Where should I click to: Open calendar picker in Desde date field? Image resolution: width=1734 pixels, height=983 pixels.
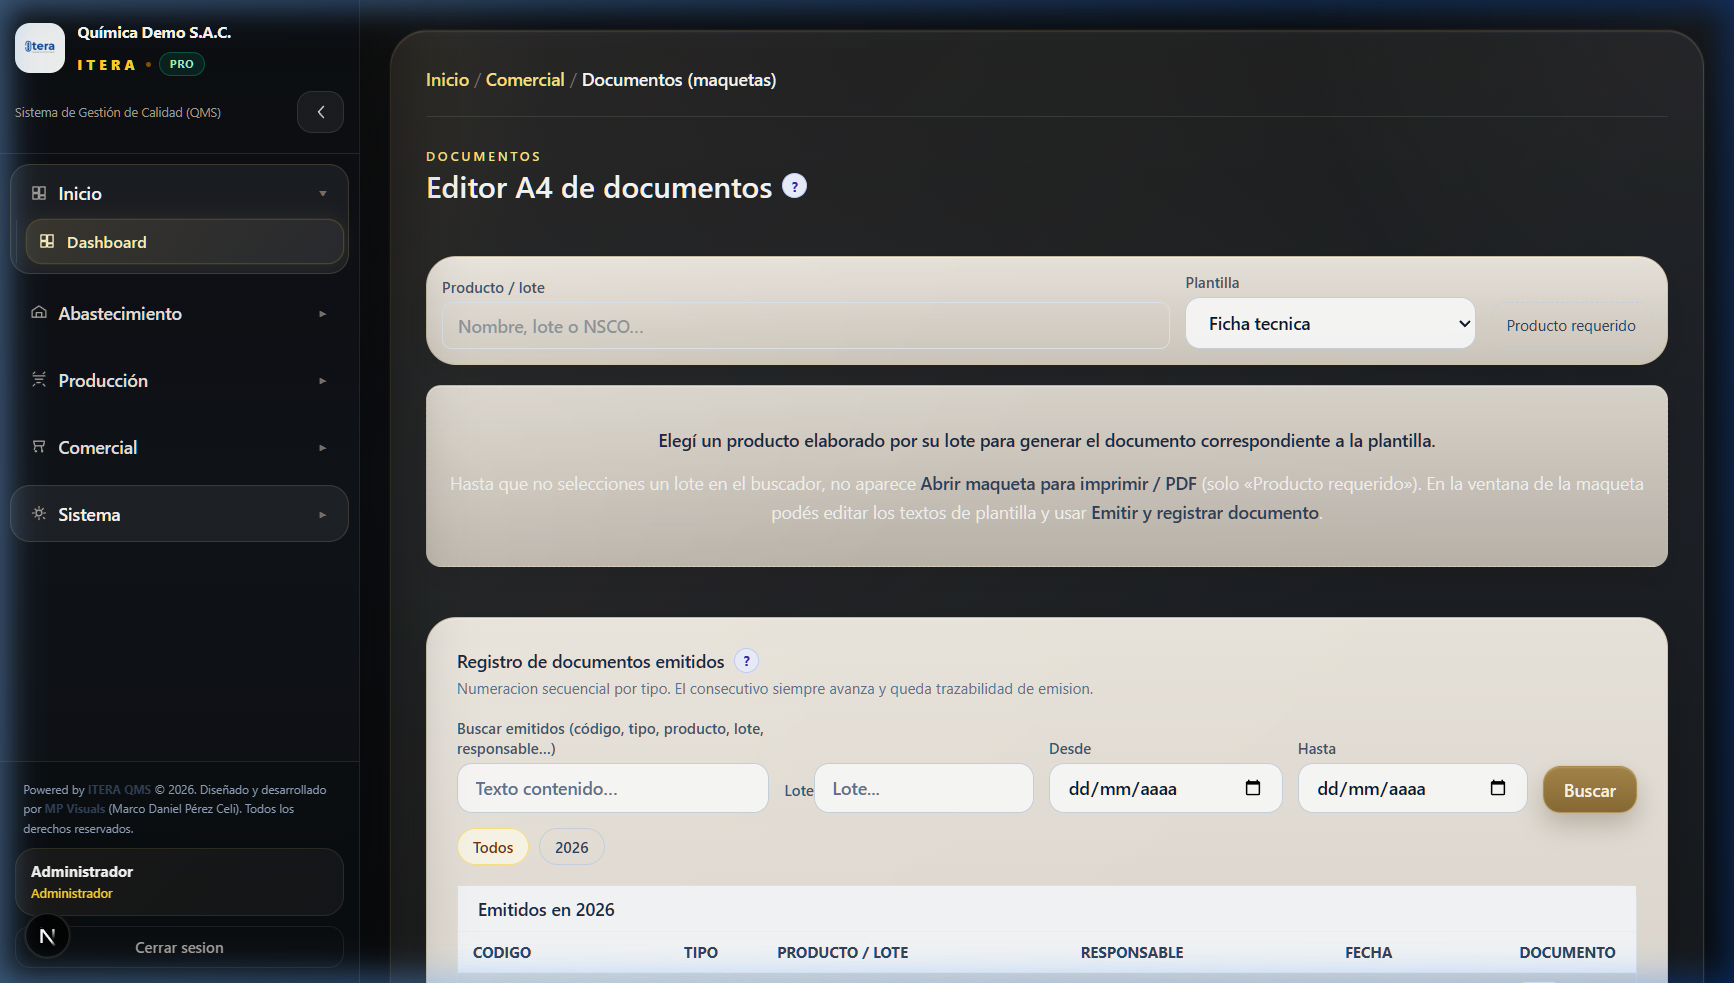point(1253,788)
